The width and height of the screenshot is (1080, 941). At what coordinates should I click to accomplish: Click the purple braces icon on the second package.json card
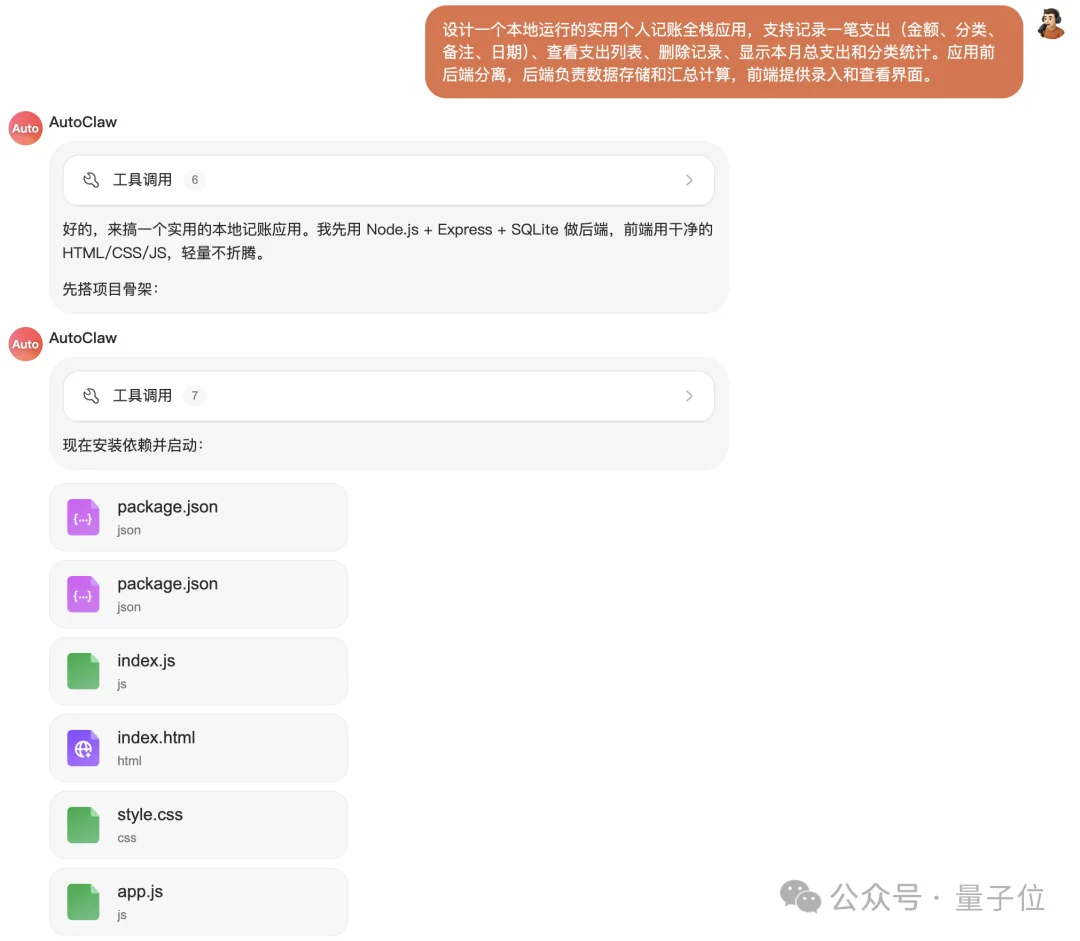click(83, 593)
